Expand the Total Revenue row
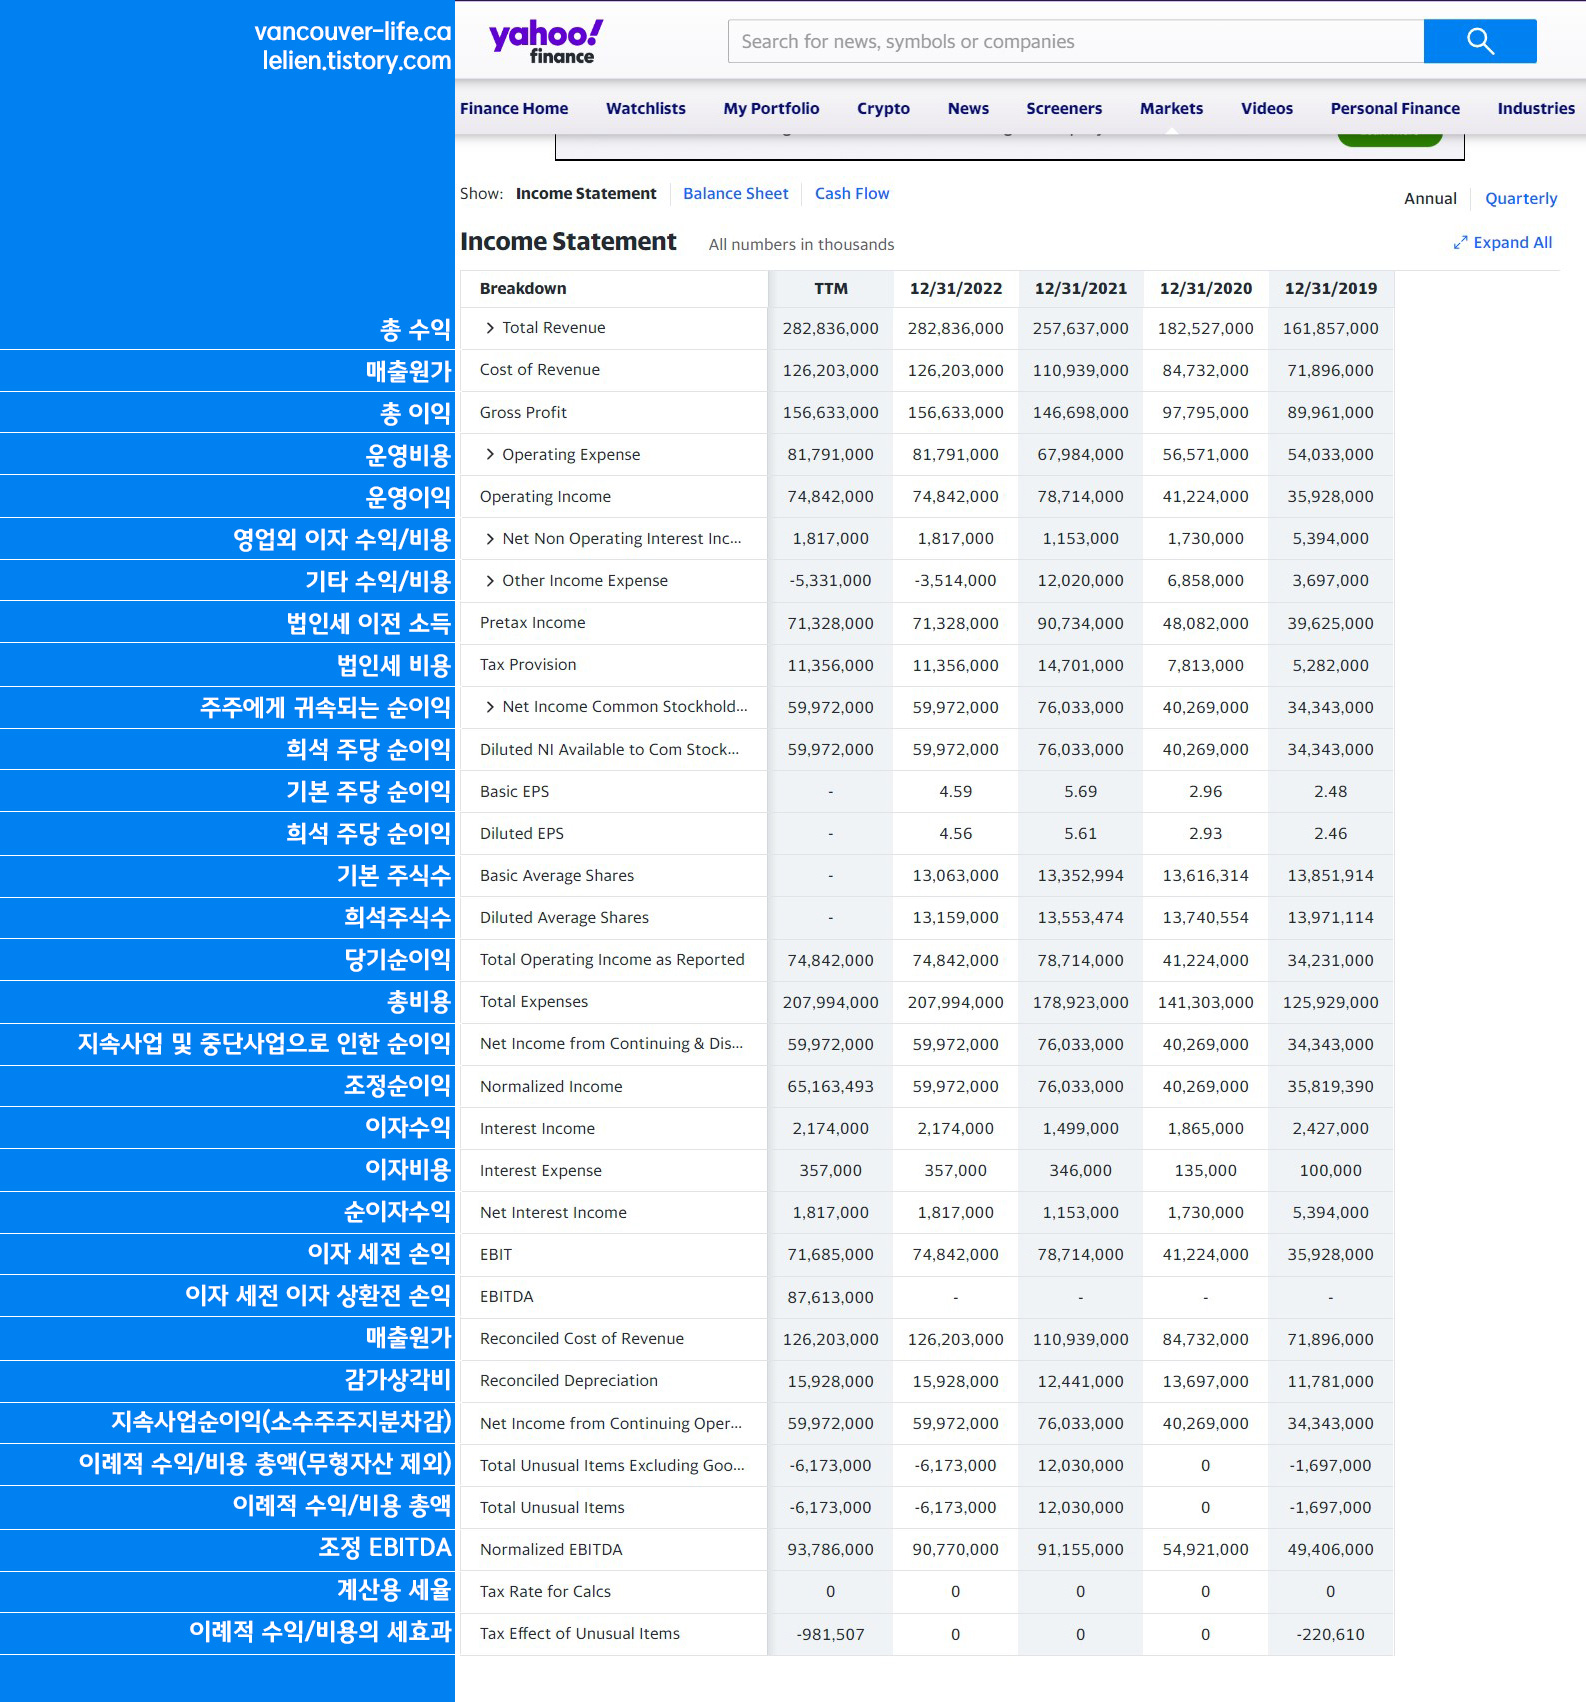The image size is (1586, 1702). (490, 328)
